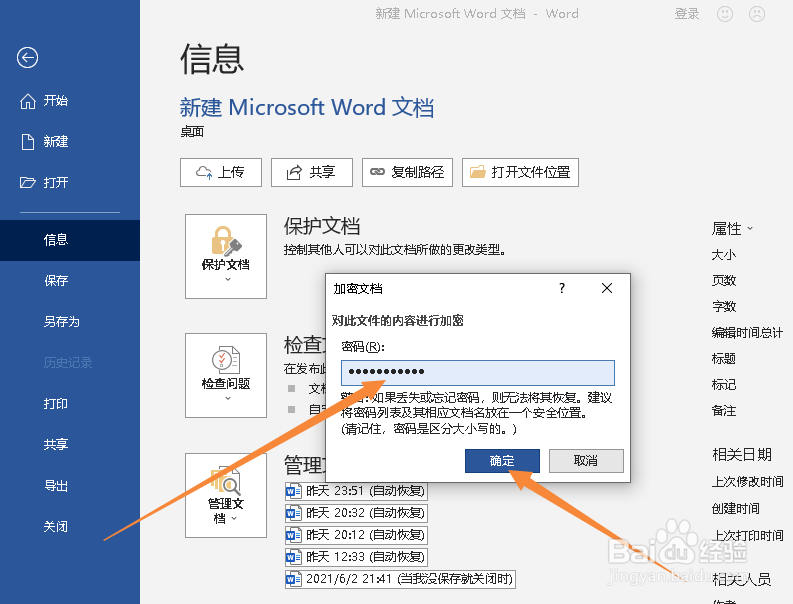Open the 昨天 20:32 (自动恢复) version
793x604 pixels.
pyautogui.click(x=356, y=513)
